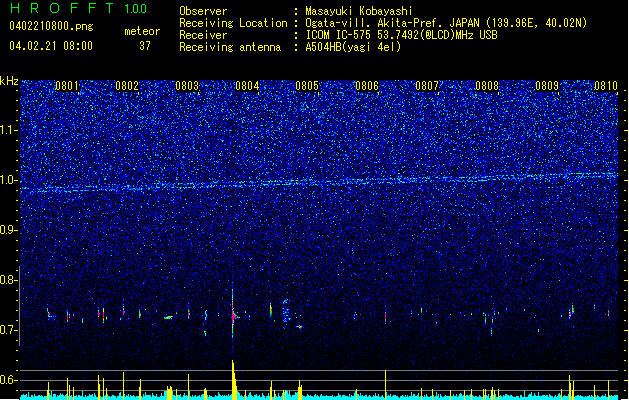Click the 0810 time marker
The width and height of the screenshot is (629, 400).
pos(606,86)
